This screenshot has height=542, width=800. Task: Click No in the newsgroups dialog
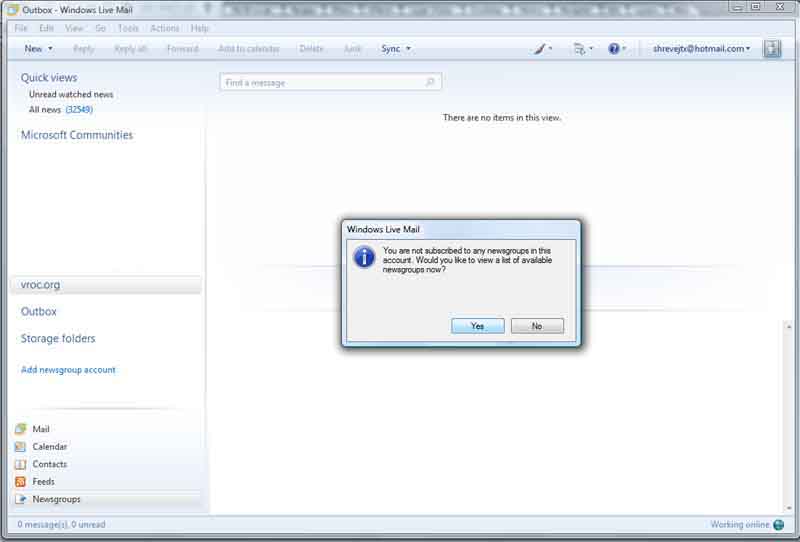click(x=537, y=326)
